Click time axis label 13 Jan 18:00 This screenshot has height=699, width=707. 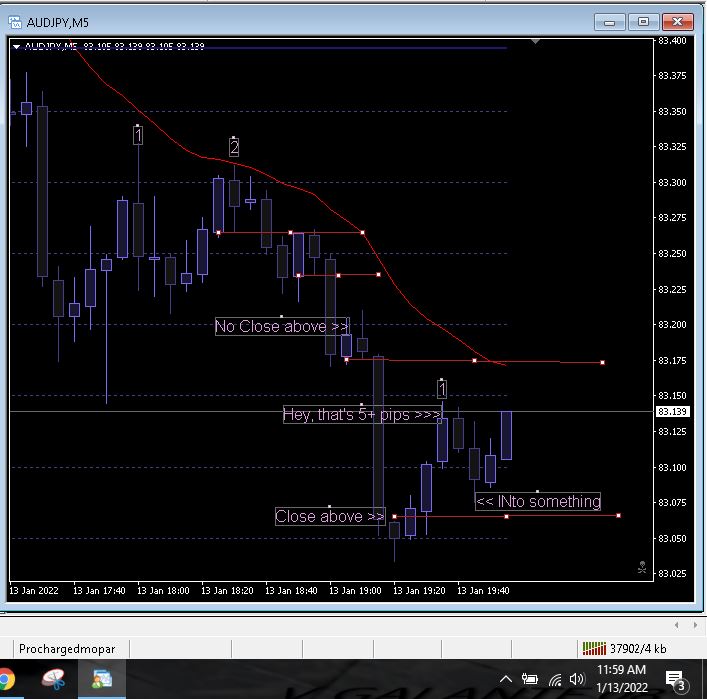[163, 591]
